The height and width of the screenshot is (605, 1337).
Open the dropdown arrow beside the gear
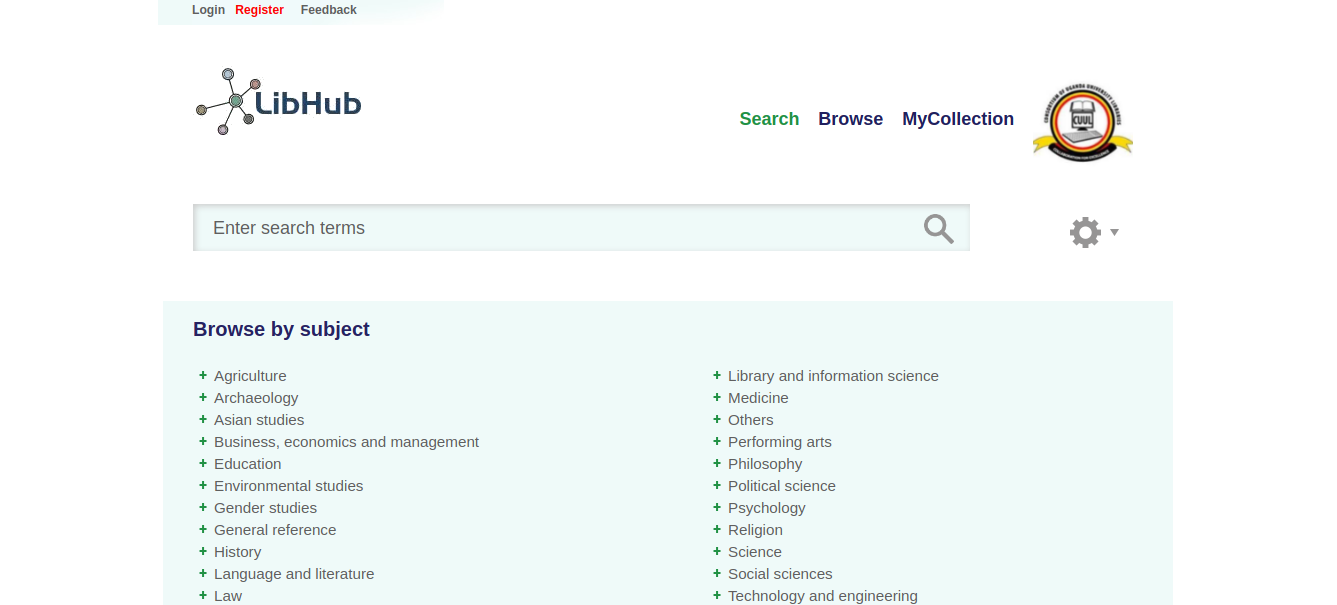[x=1116, y=233]
